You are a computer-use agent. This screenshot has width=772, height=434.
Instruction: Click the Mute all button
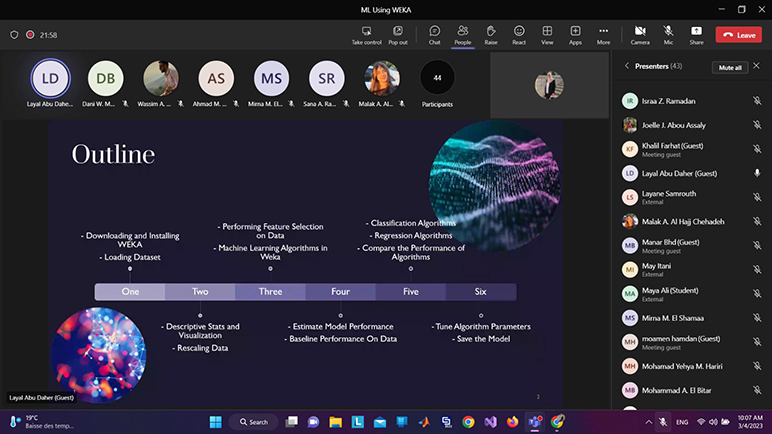click(731, 67)
